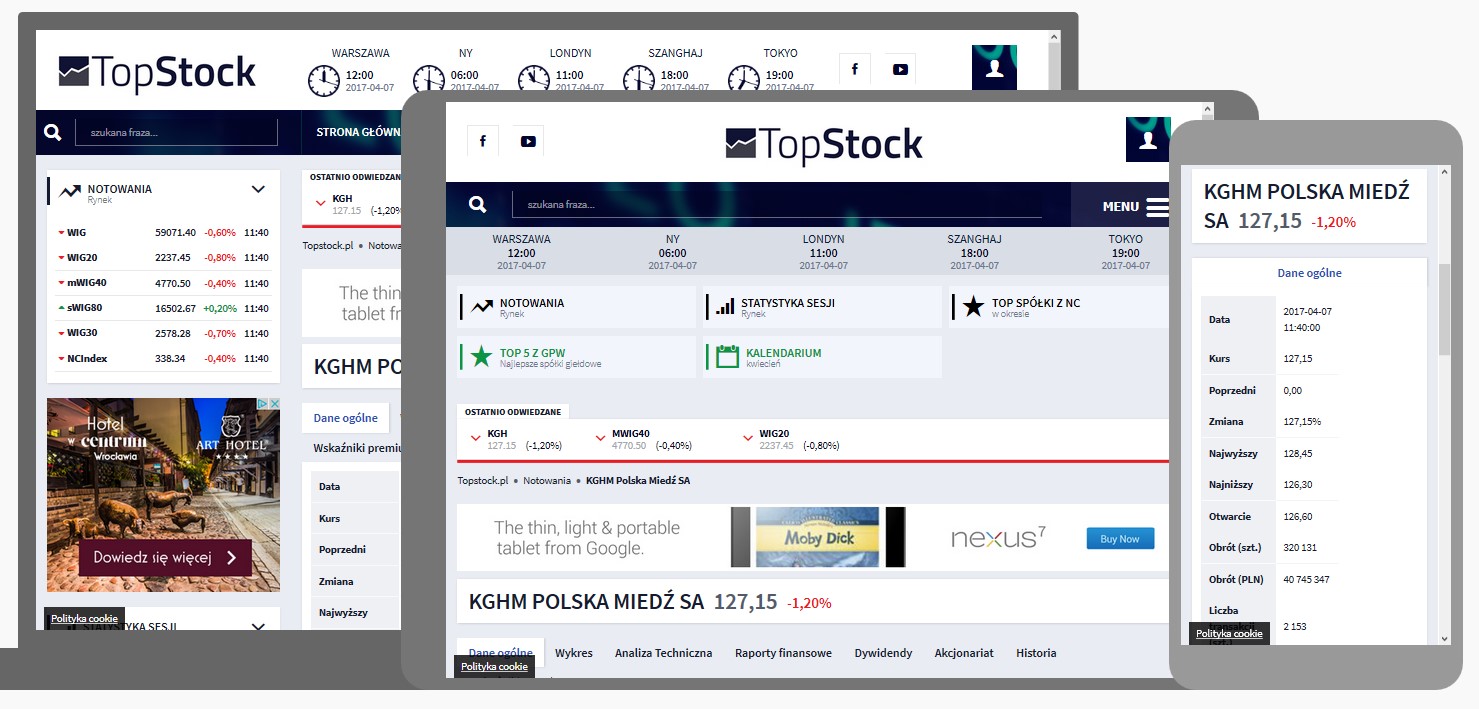Screen dimensions: 1479x709
Task: Select the sWIG80 row in desktop quotes list
Action: click(163, 308)
